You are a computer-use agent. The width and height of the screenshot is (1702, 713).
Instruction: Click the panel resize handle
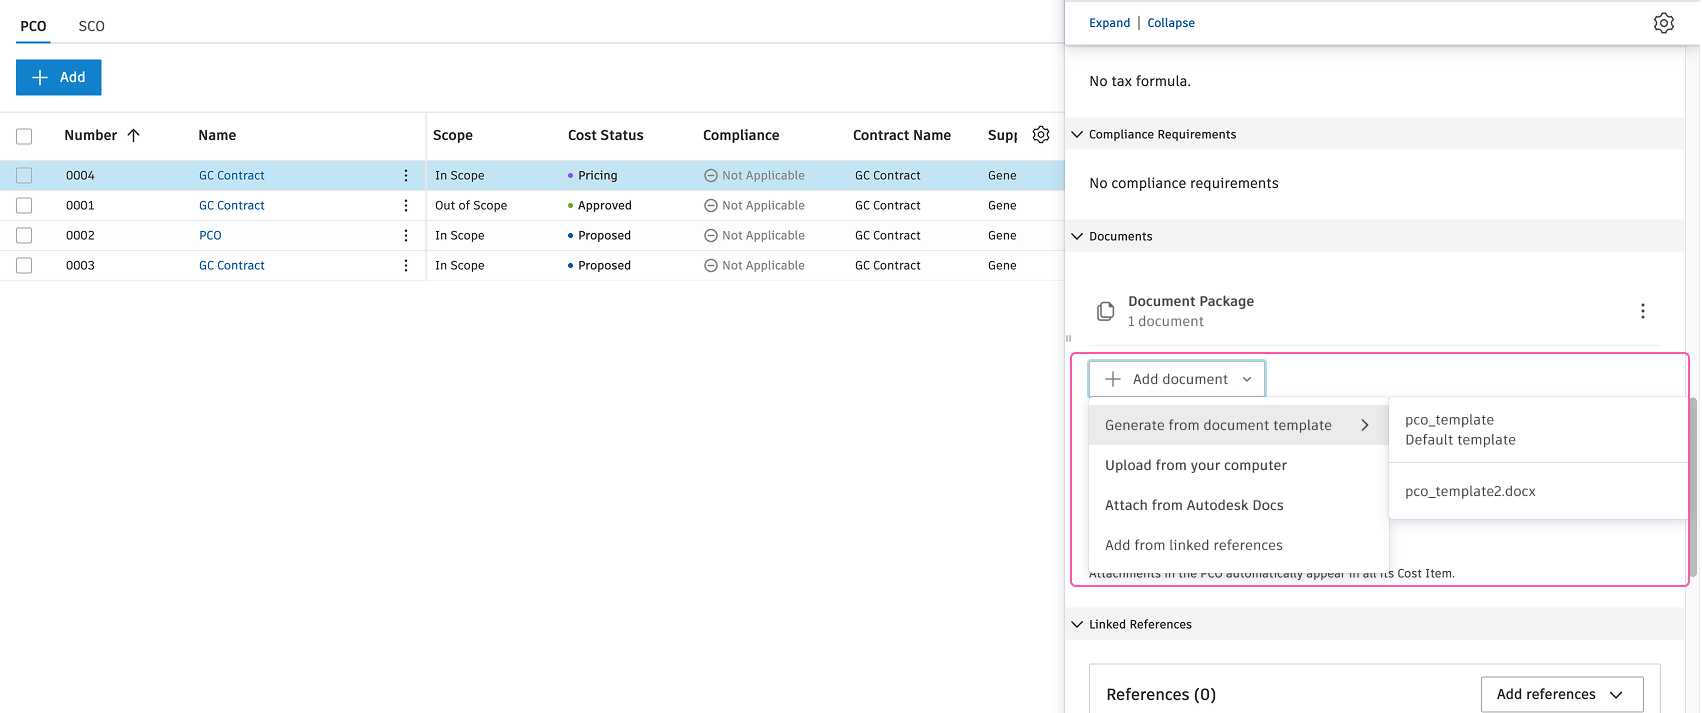1068,338
